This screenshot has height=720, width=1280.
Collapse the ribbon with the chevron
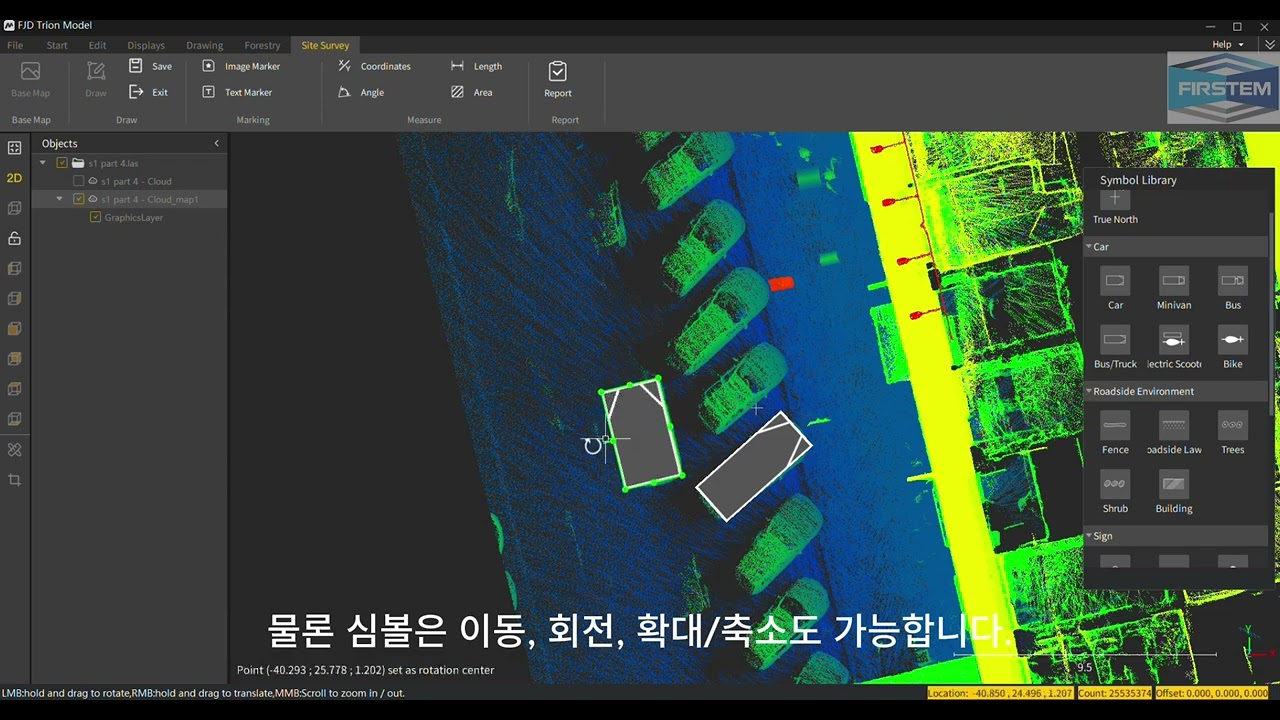[x=1269, y=45]
